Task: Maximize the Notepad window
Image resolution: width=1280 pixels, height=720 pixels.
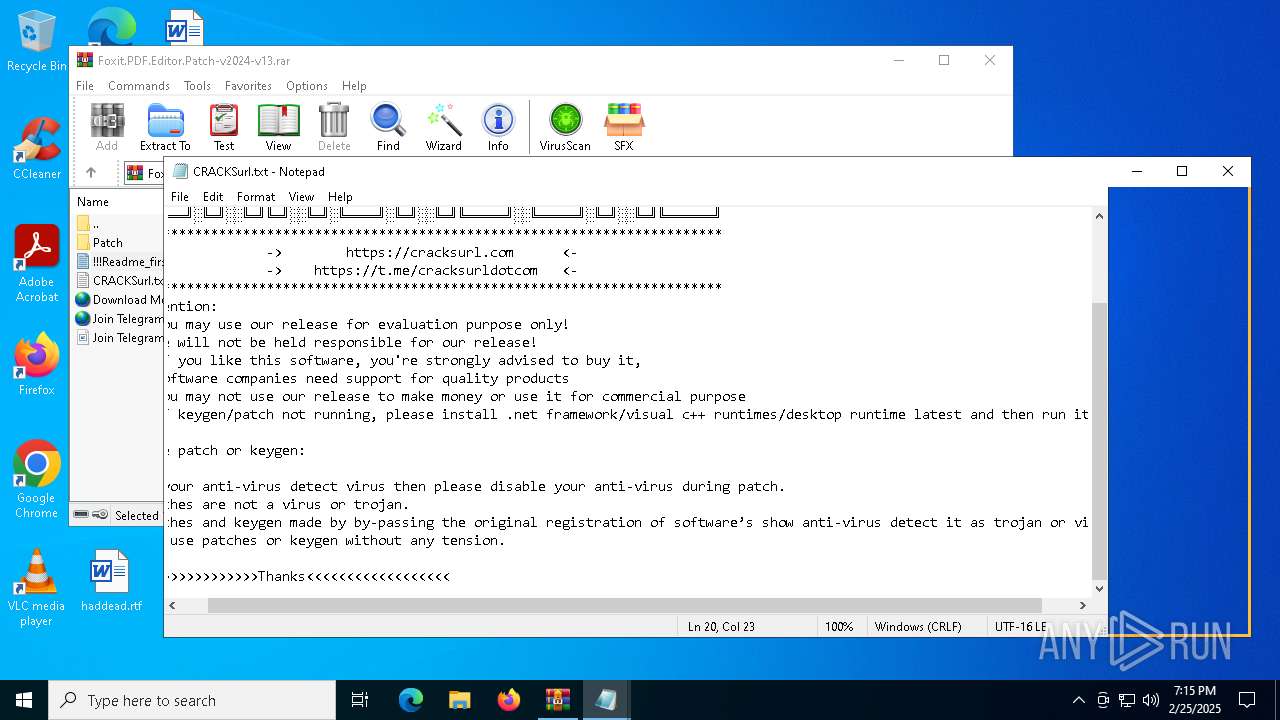Action: point(1182,171)
